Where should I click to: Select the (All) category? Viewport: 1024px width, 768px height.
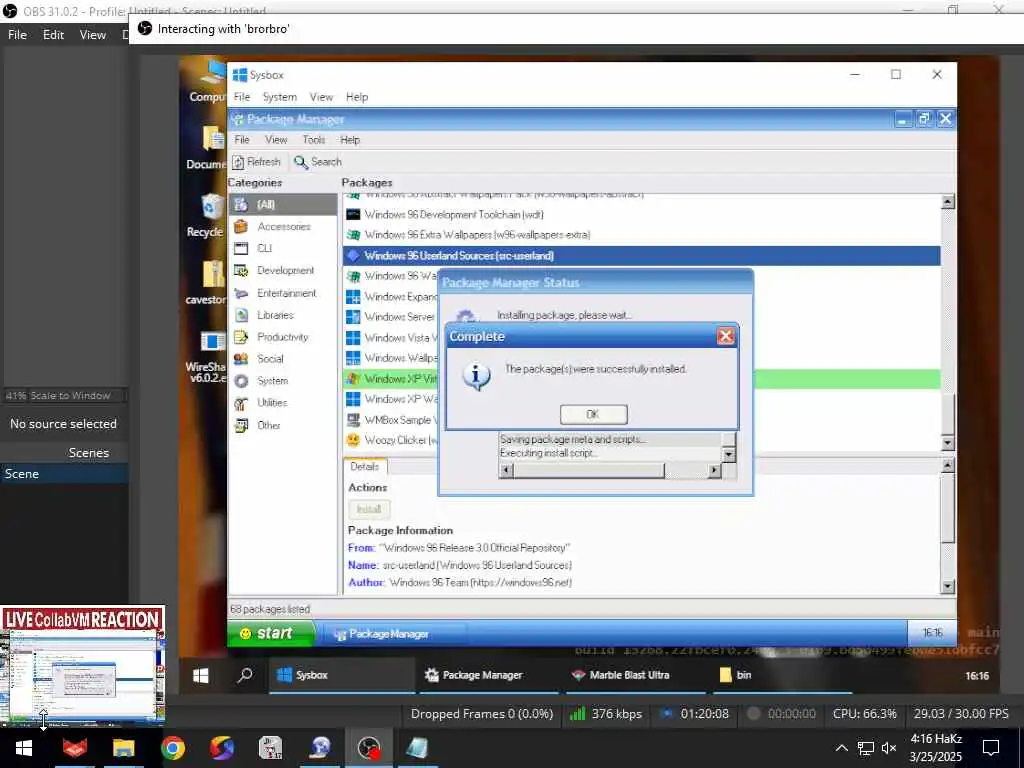pos(283,204)
